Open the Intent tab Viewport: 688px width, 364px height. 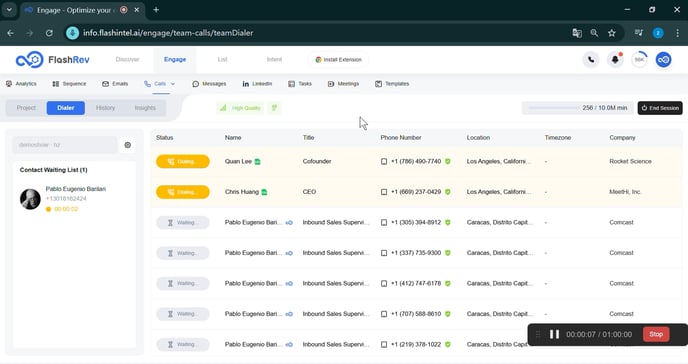point(274,59)
